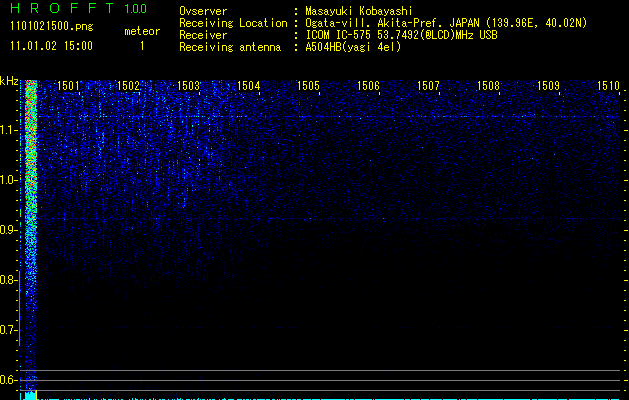Click the 1502 time axis marker
Screen dimensions: 629x400
point(128,86)
